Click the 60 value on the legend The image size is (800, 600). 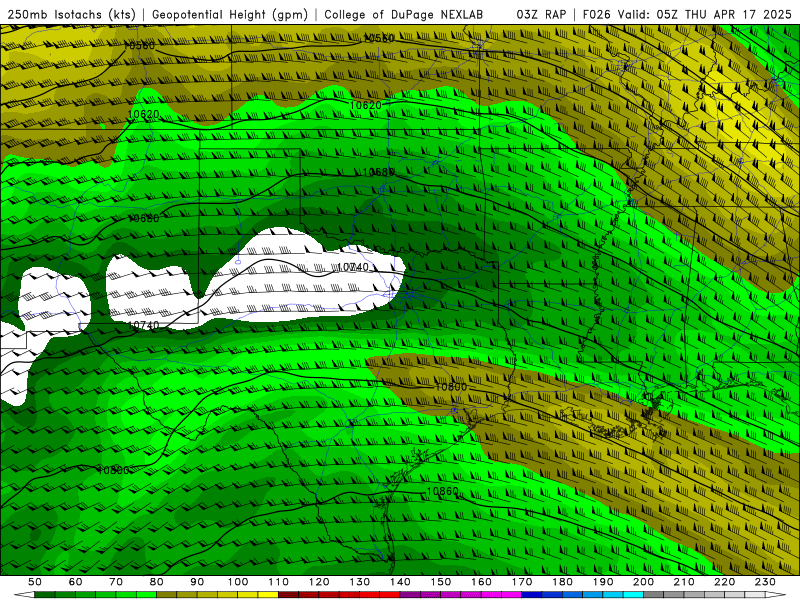click(76, 582)
